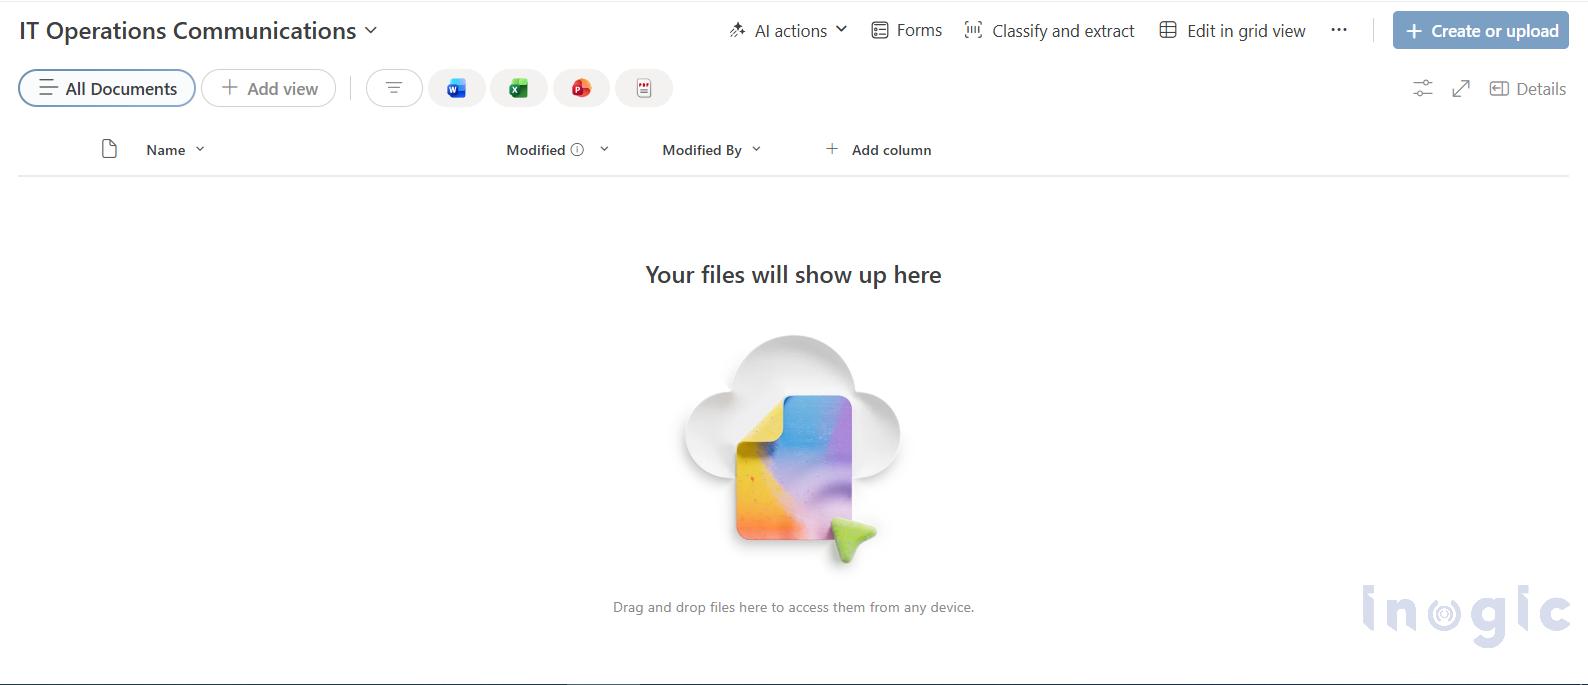
Task: Click Add column in the header
Action: (878, 150)
